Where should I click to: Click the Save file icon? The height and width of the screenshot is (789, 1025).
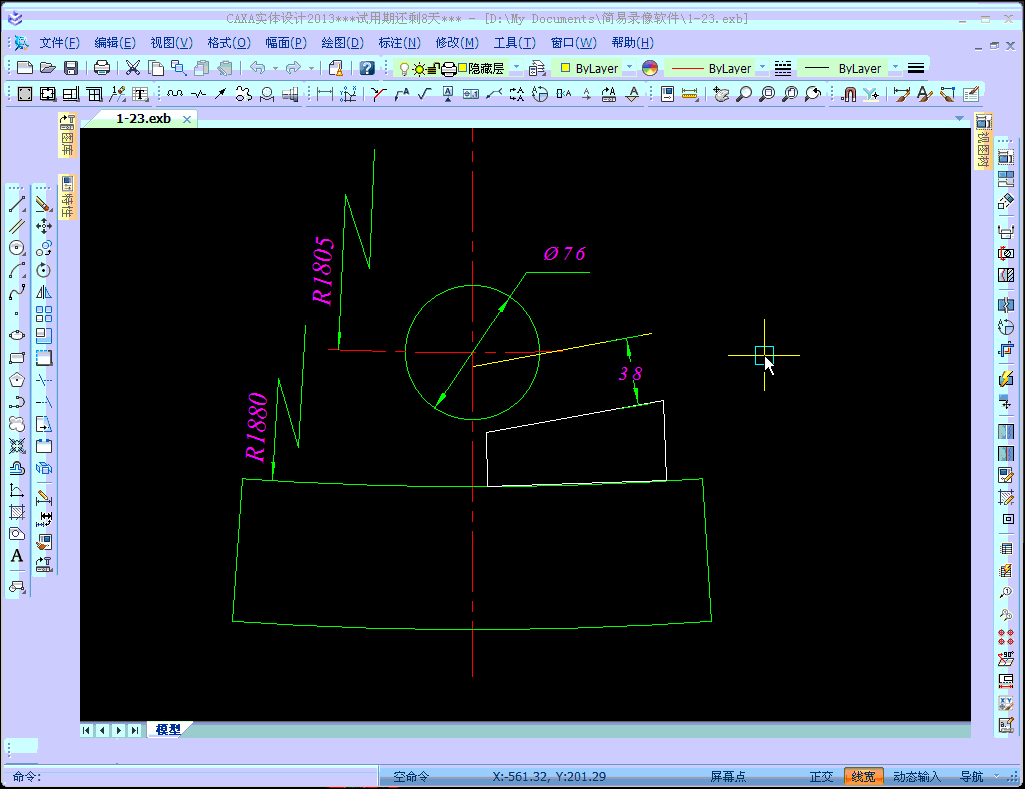71,68
